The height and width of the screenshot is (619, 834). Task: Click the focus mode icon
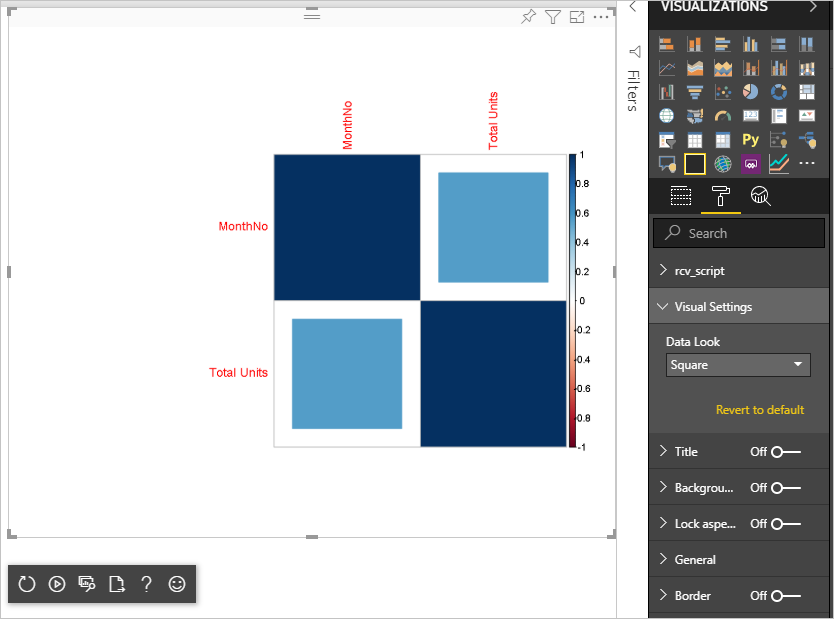577,17
